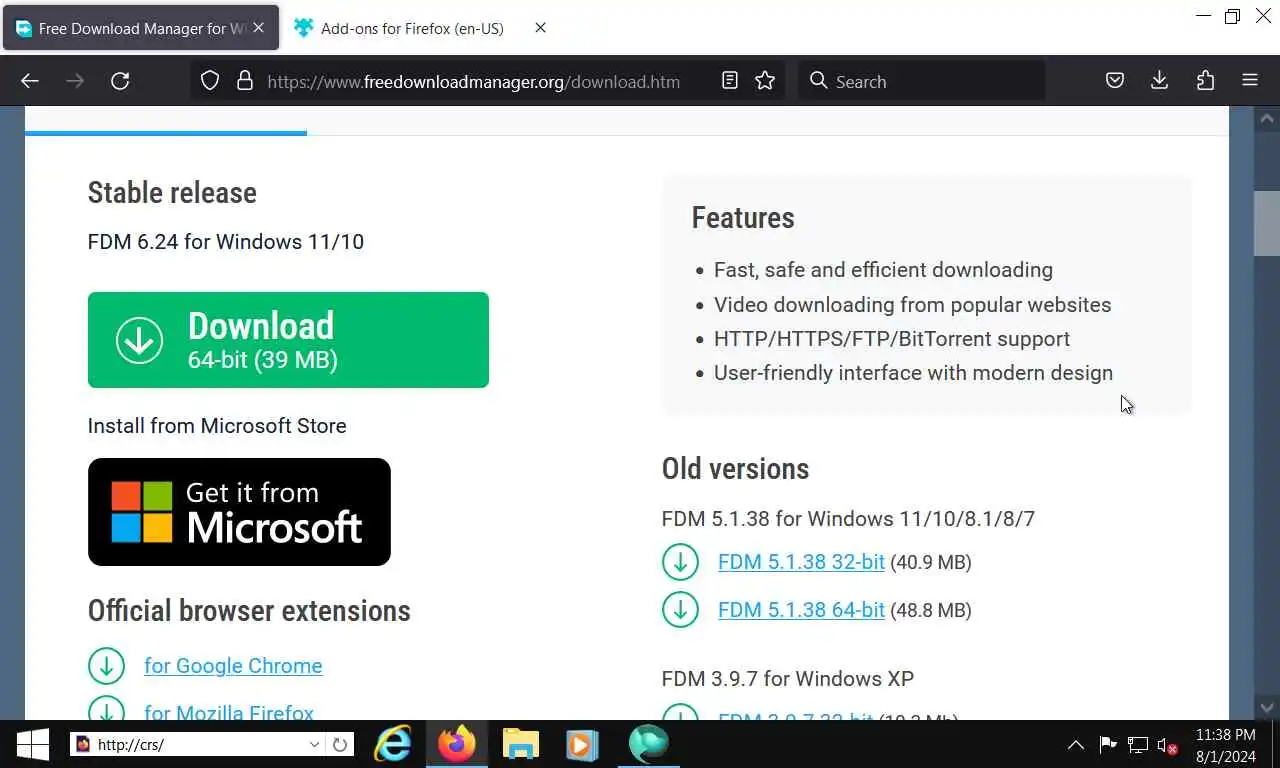Open the FDM 5.1.38 32-bit link
The height and width of the screenshot is (768, 1280).
801,562
